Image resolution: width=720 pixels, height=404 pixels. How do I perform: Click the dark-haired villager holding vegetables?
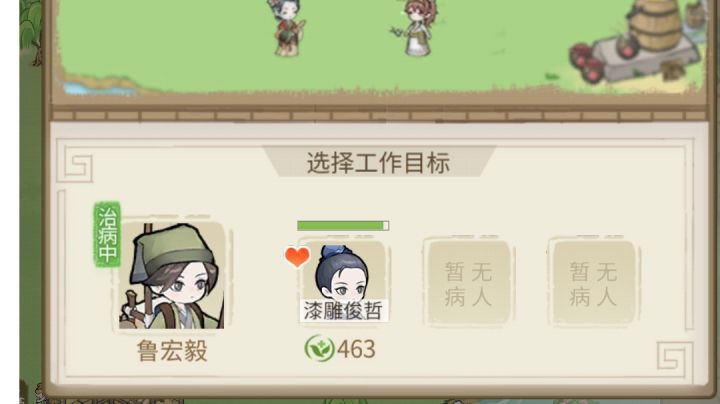coord(288,27)
